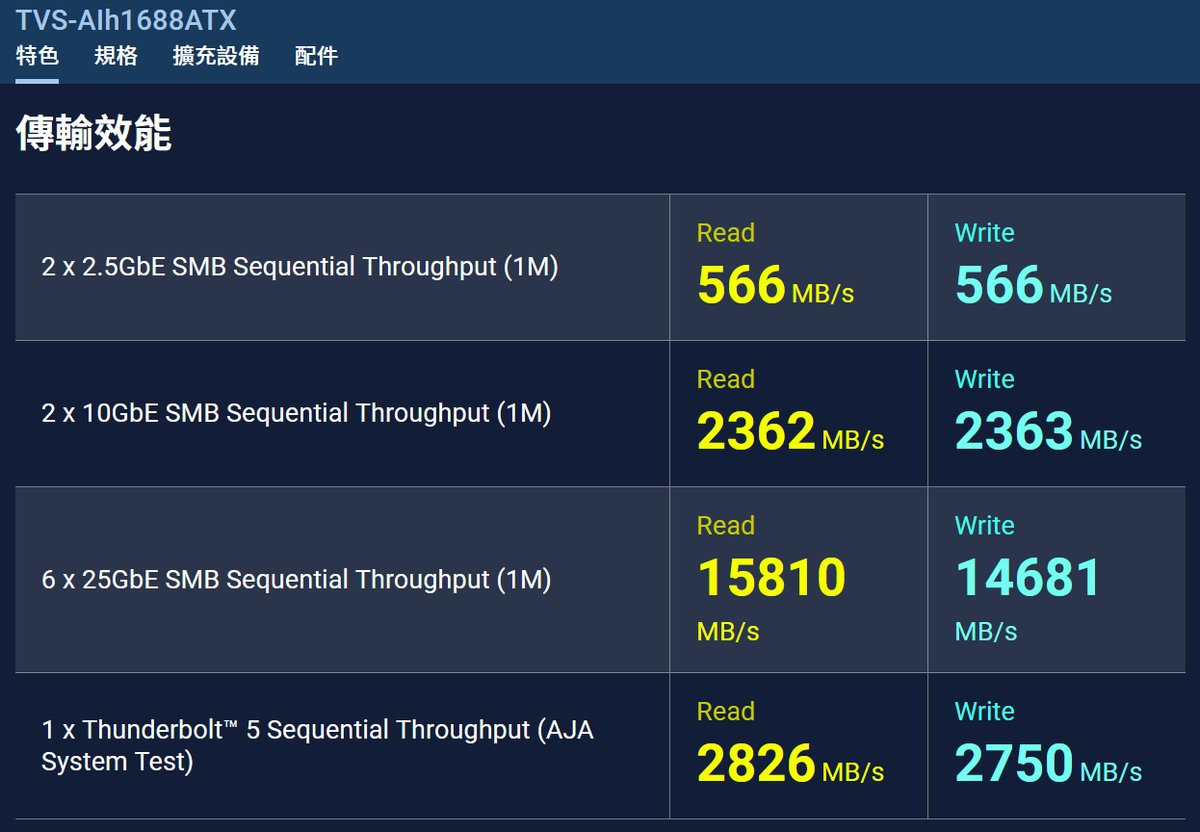The width and height of the screenshot is (1200, 832).
Task: Go to the 配件 tab
Action: (x=316, y=56)
